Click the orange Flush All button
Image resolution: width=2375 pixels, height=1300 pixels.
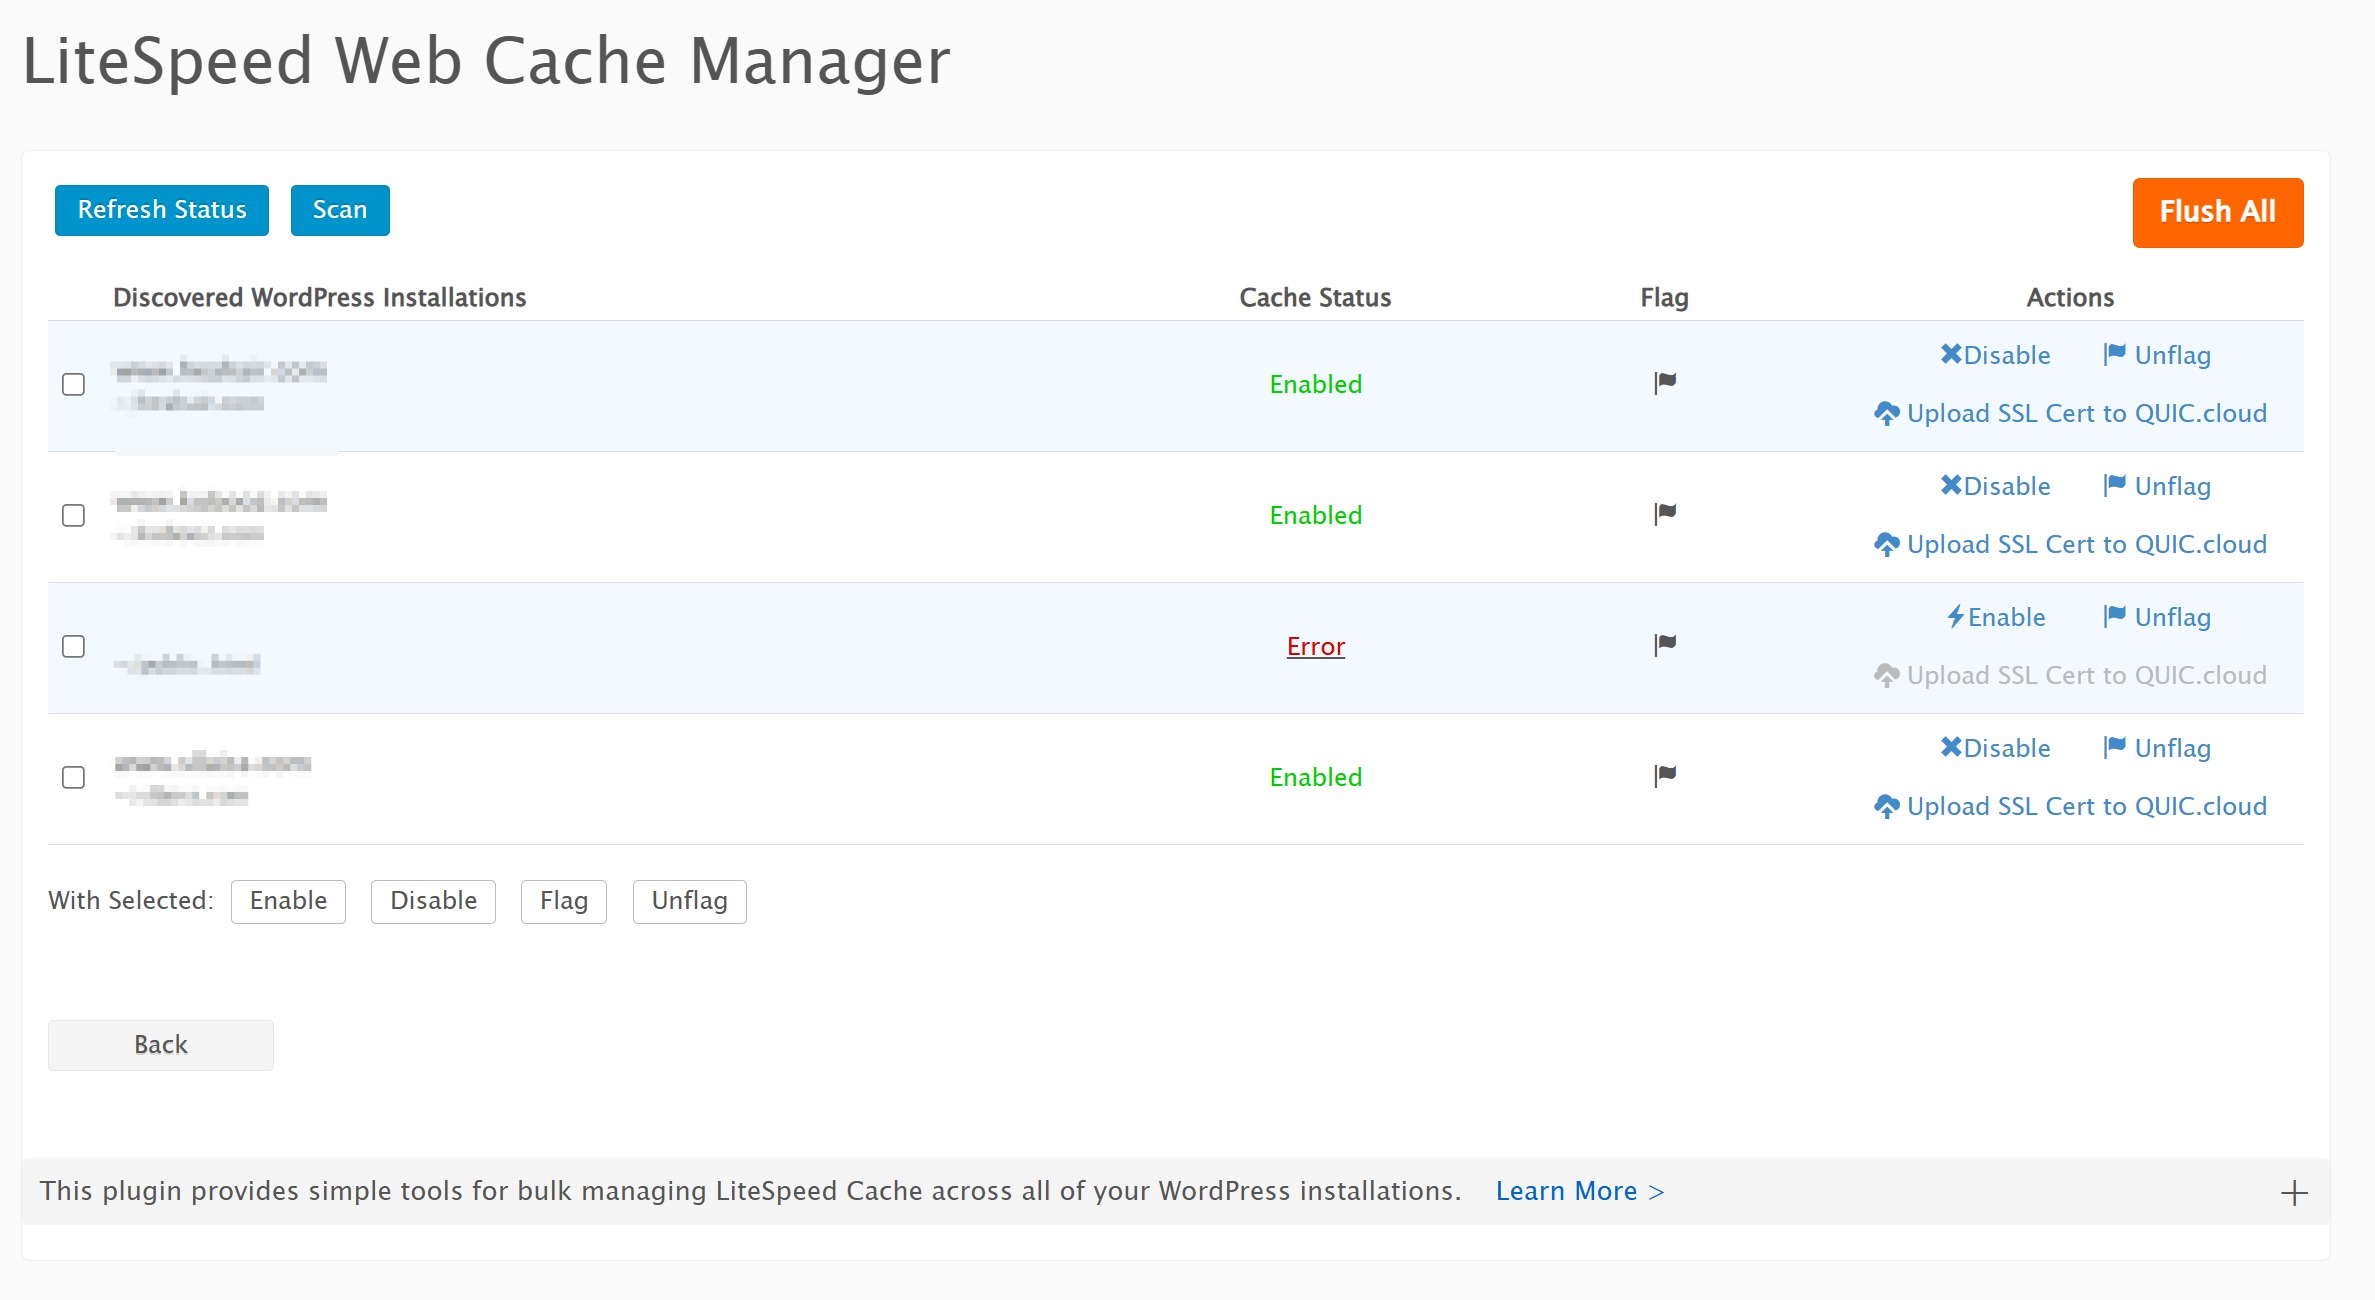point(2217,212)
